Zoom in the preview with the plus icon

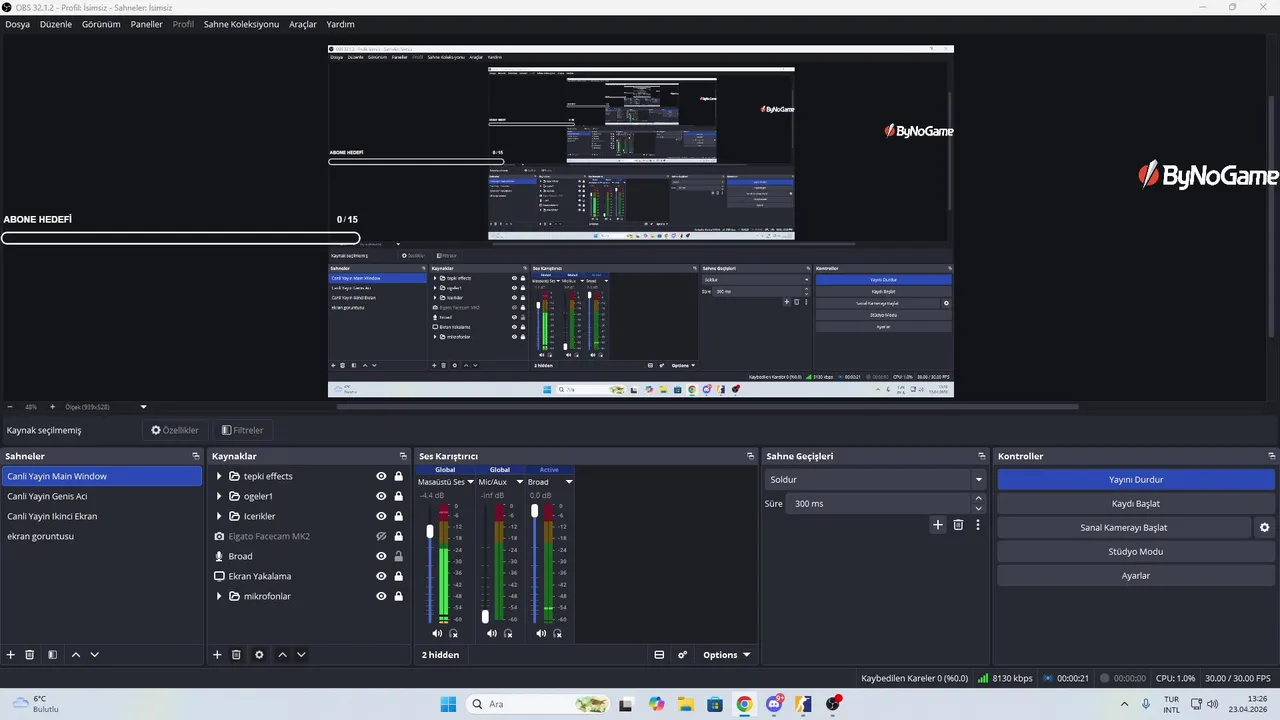tap(52, 407)
